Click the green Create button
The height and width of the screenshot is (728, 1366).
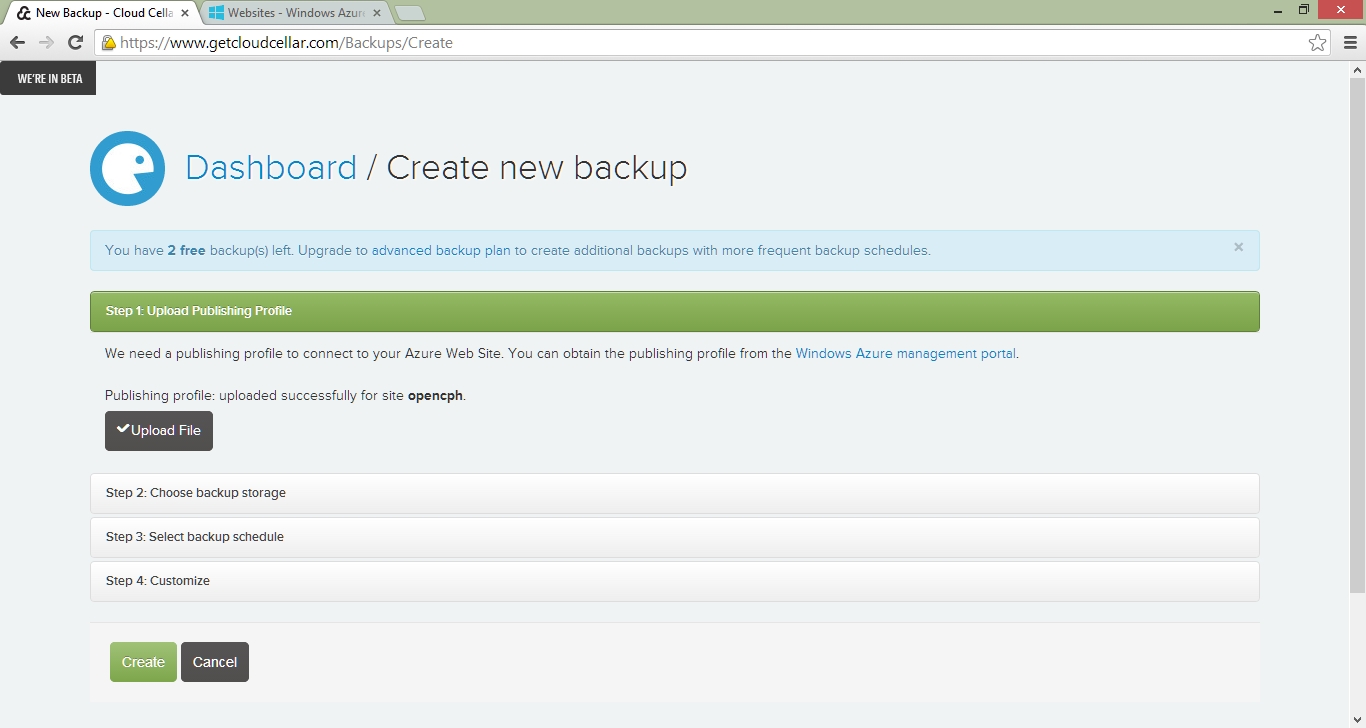(143, 662)
